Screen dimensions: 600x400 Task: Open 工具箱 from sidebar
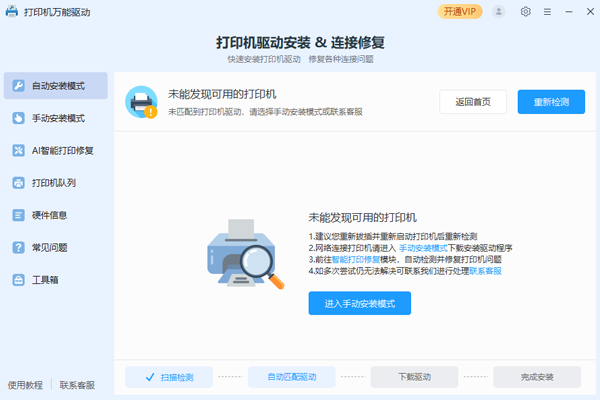(x=55, y=280)
